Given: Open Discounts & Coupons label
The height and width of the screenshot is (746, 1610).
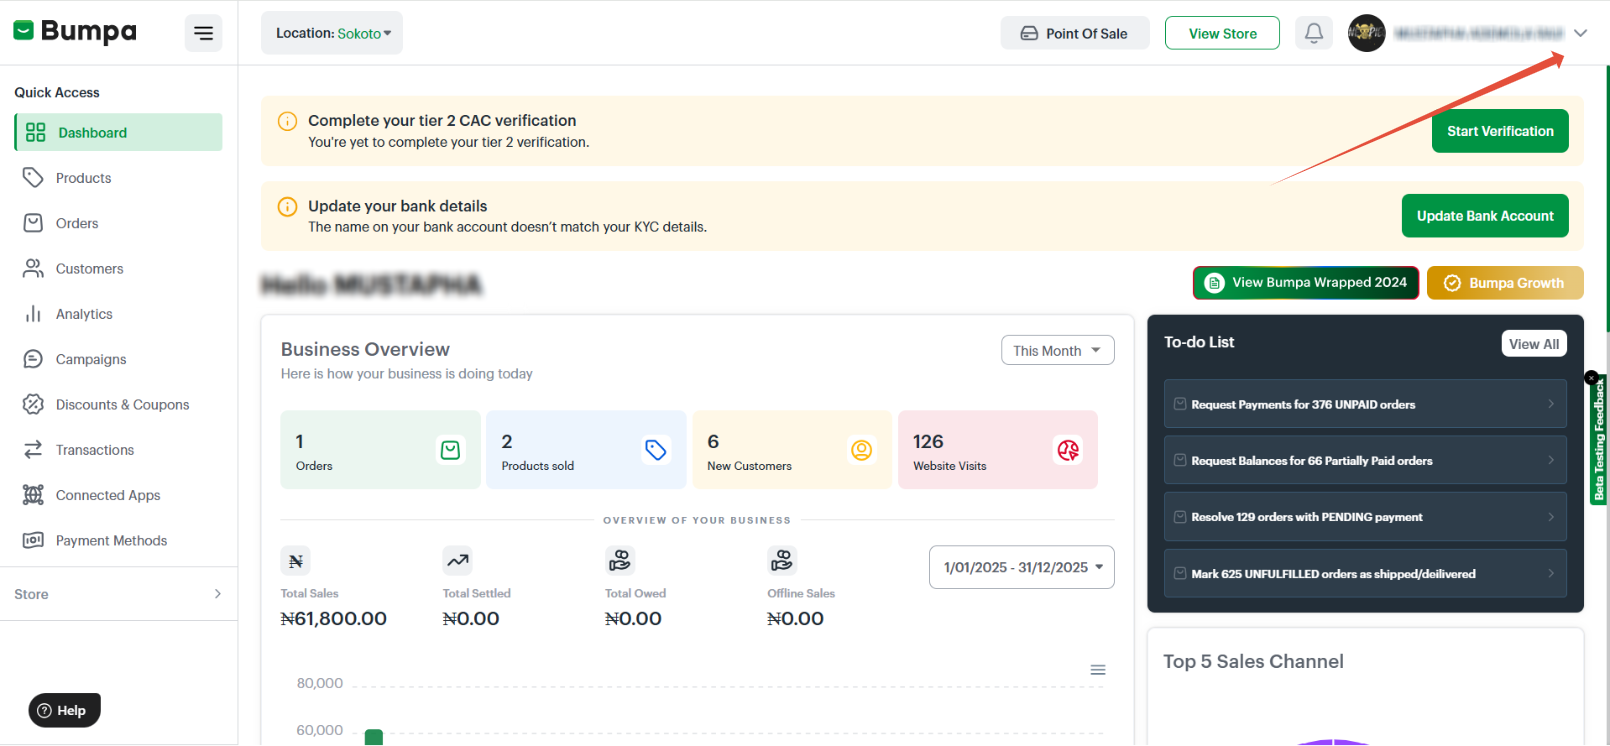Looking at the screenshot, I should 122,405.
